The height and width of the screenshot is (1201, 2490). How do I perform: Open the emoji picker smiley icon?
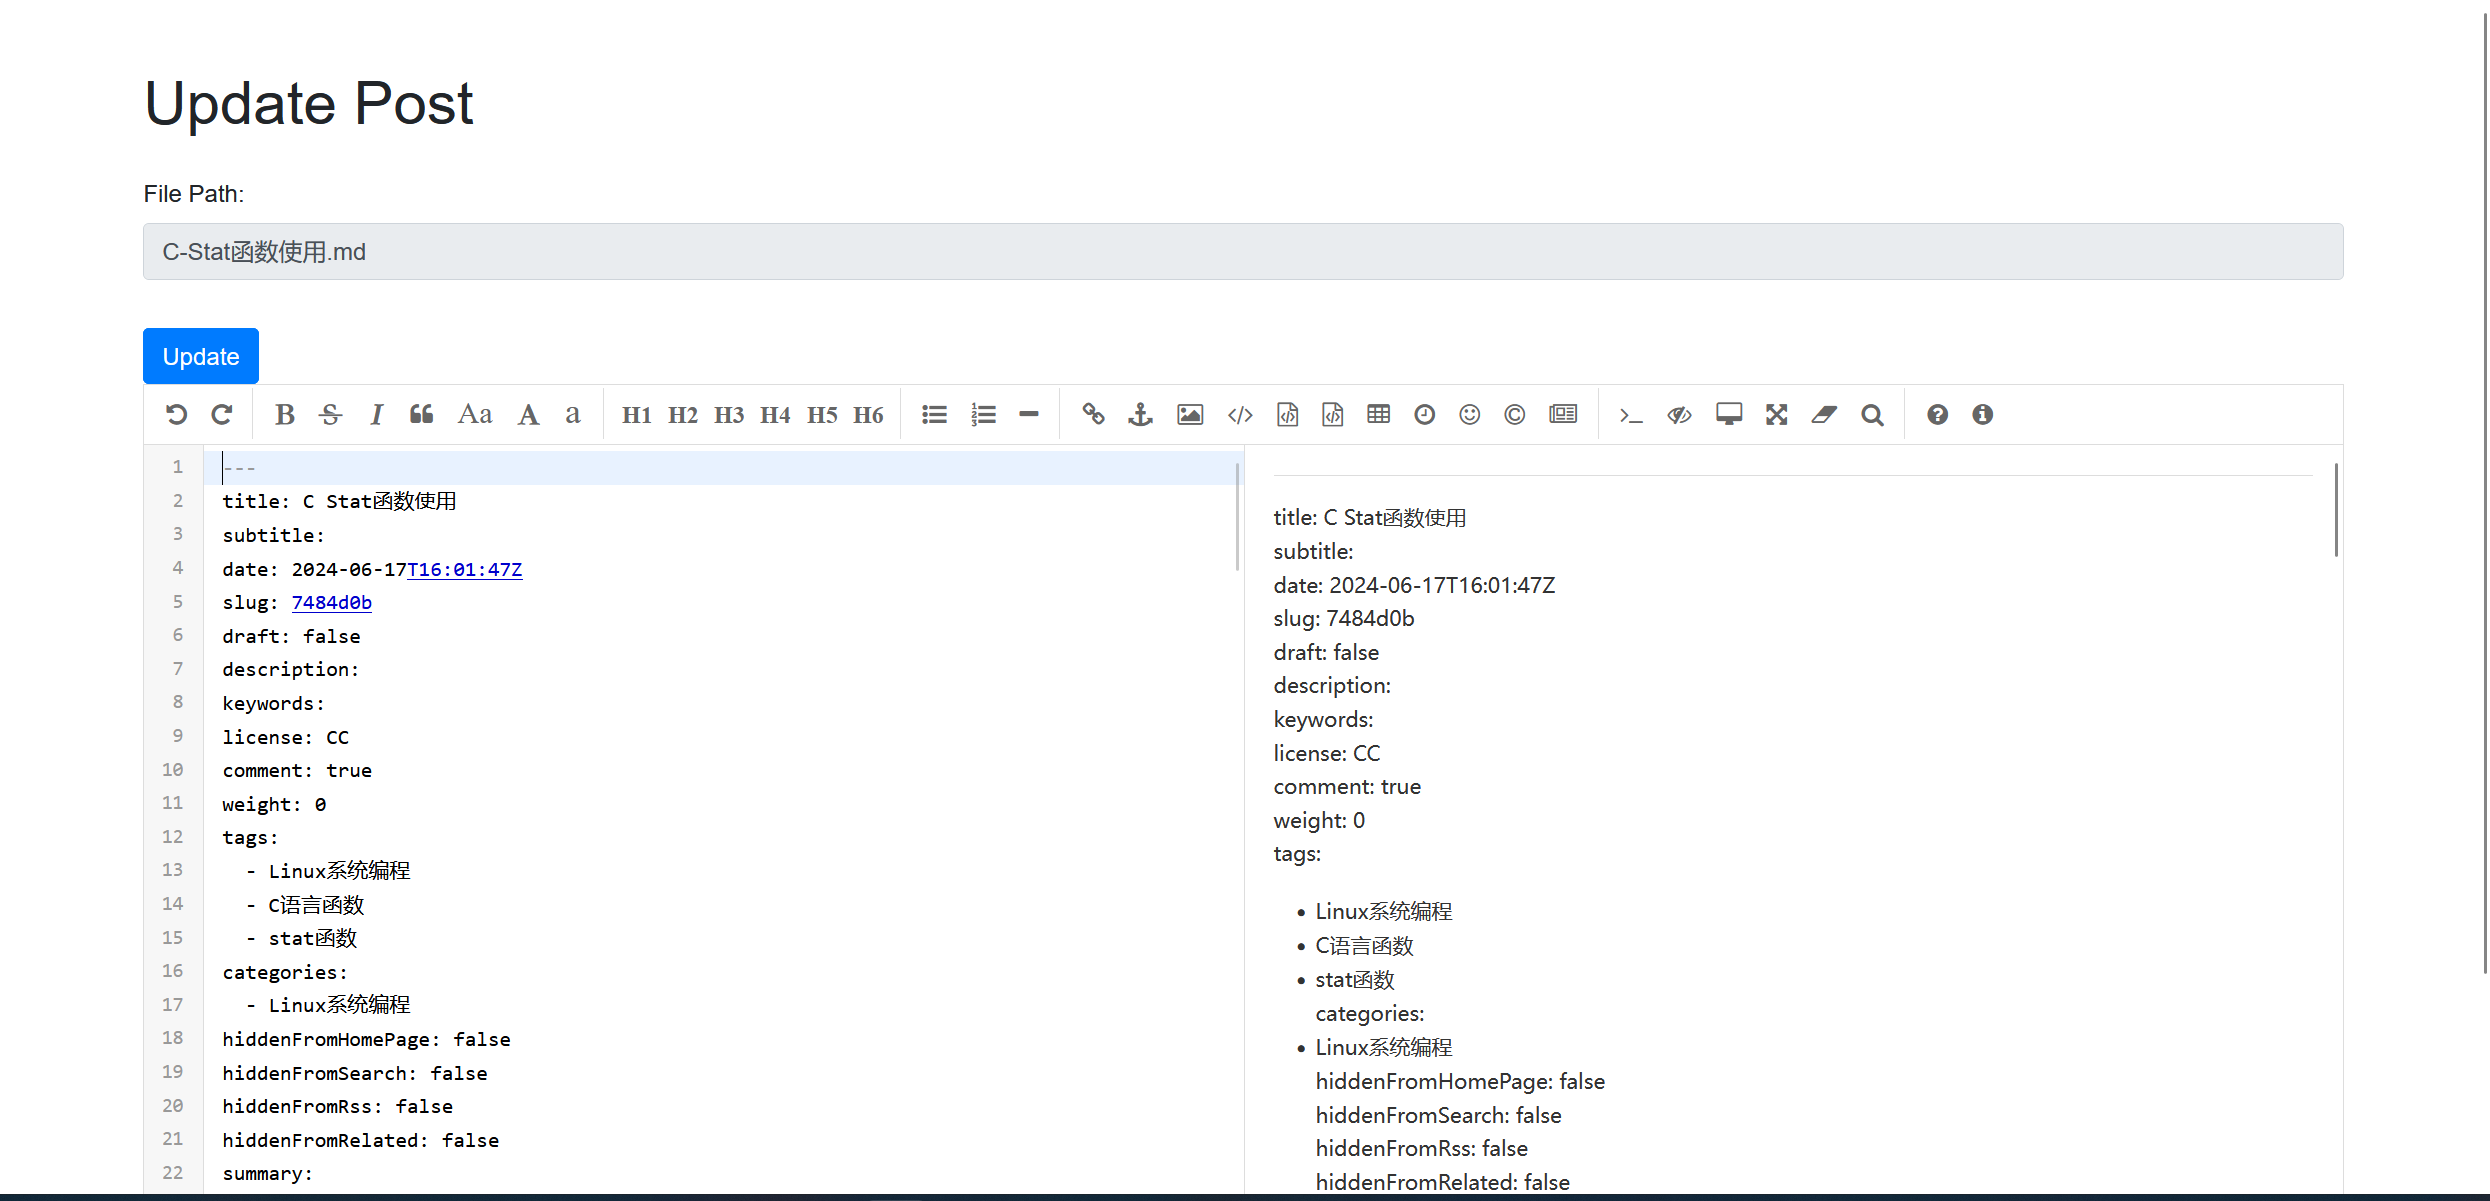click(1469, 415)
